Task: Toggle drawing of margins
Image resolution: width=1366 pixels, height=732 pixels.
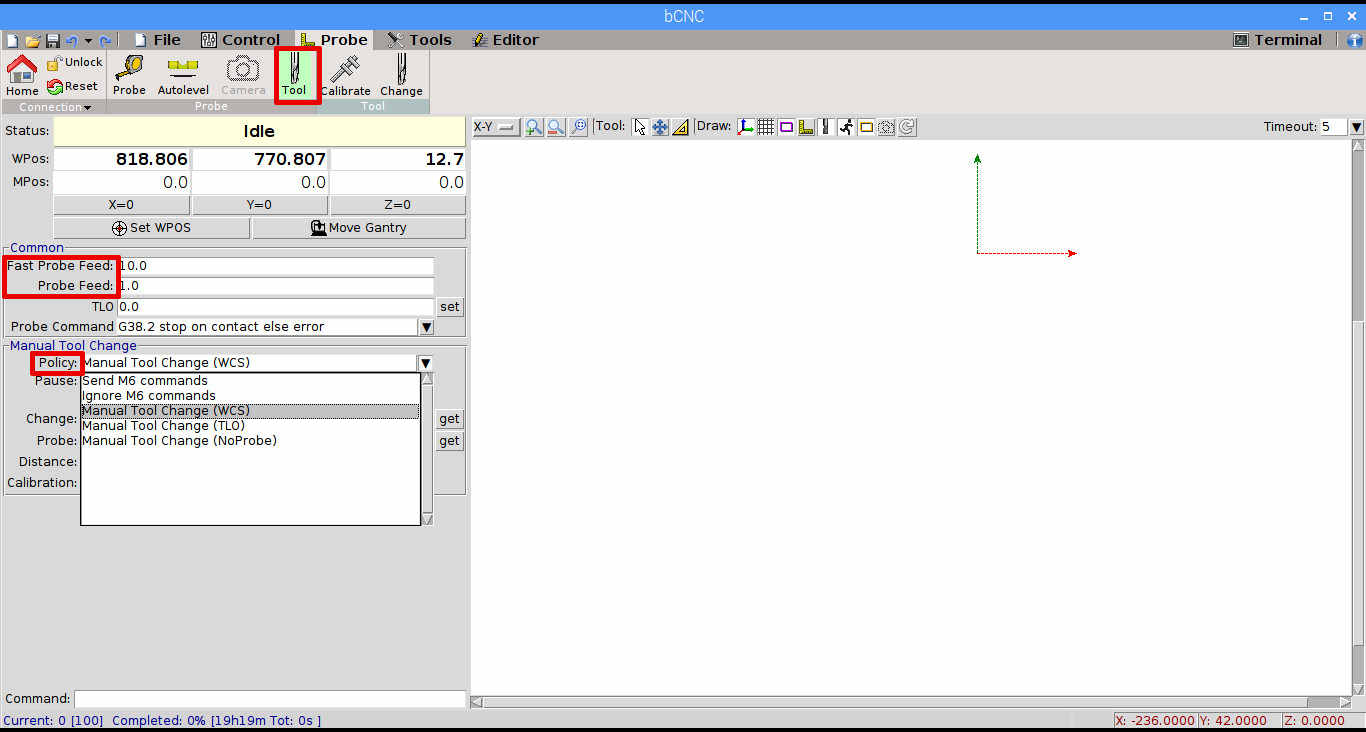Action: (x=786, y=127)
